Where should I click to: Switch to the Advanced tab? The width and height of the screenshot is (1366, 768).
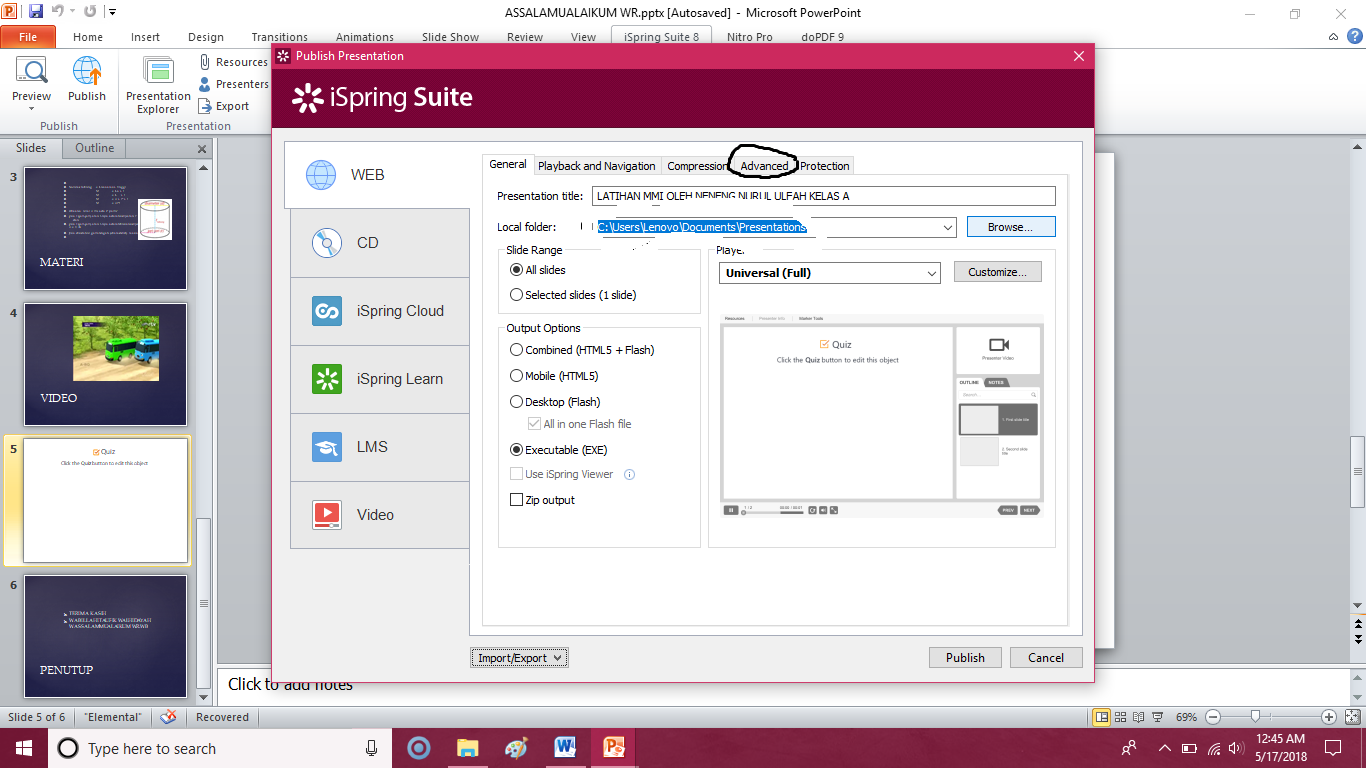(764, 165)
